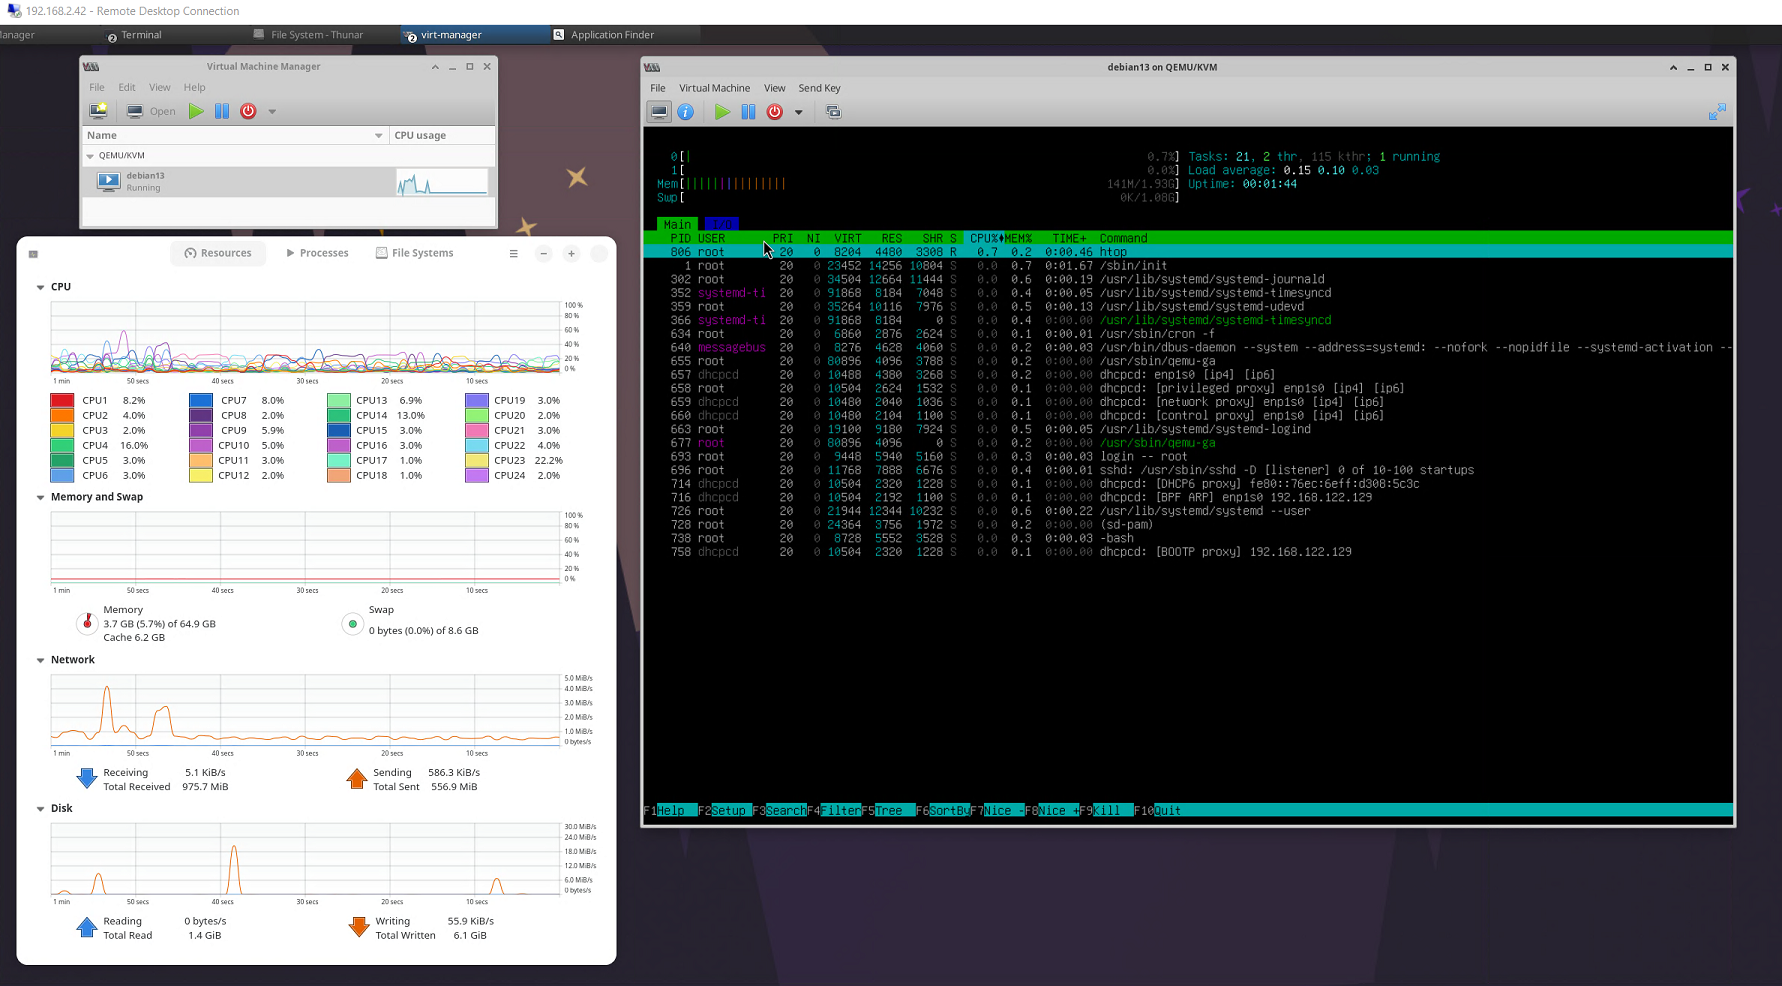Viewport: 1782px width, 986px height.
Task: Click the manage VM snapshots icon
Action: 833,112
